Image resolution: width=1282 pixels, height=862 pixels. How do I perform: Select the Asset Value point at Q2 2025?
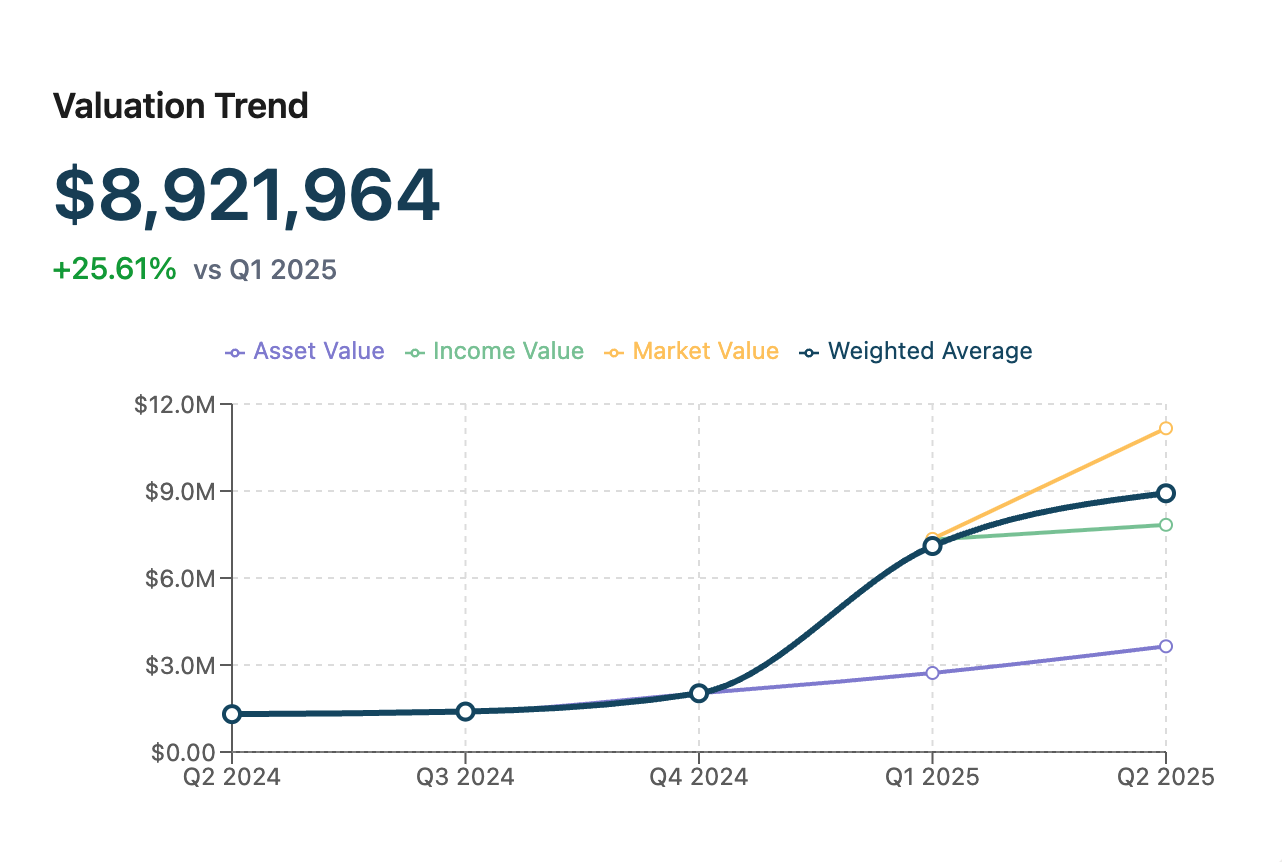pos(1166,646)
